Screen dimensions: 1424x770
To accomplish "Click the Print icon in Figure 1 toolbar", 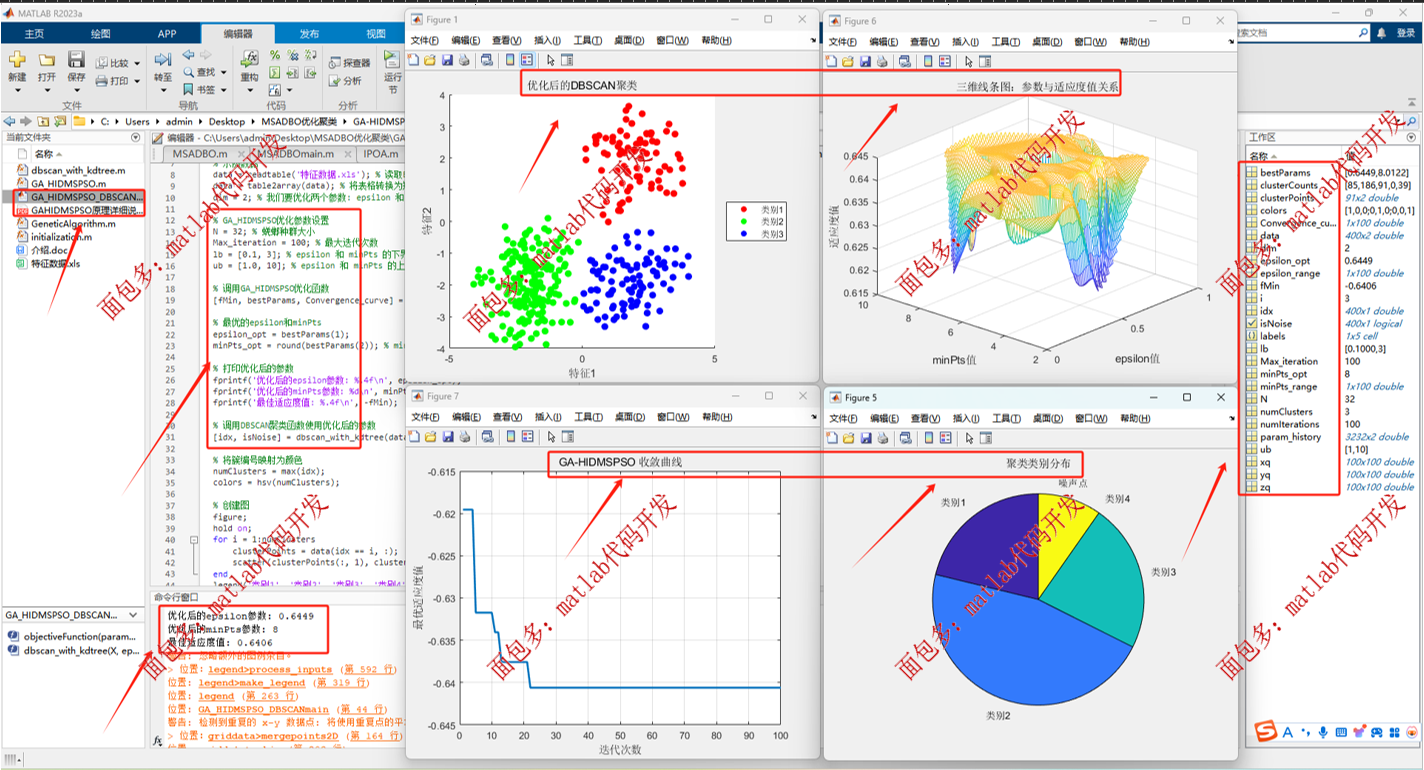I will tap(463, 60).
